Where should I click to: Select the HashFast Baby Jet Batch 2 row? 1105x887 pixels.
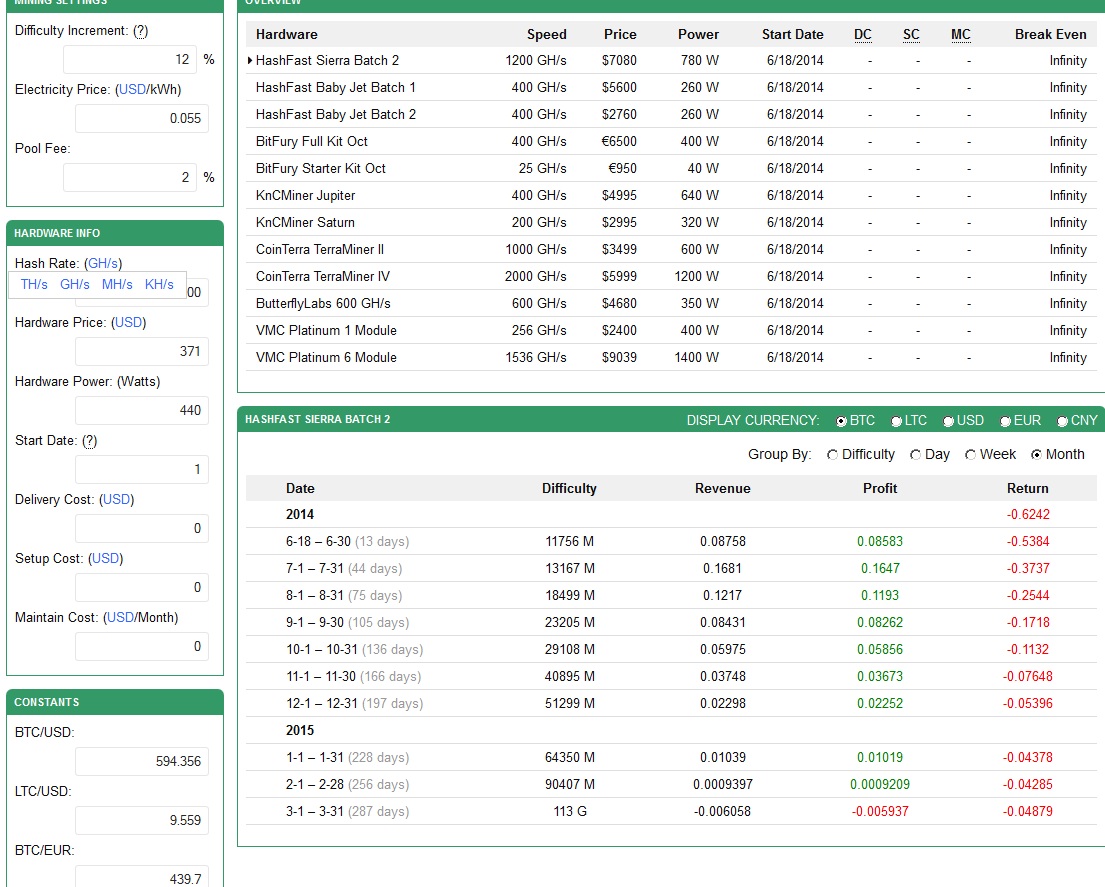click(671, 114)
